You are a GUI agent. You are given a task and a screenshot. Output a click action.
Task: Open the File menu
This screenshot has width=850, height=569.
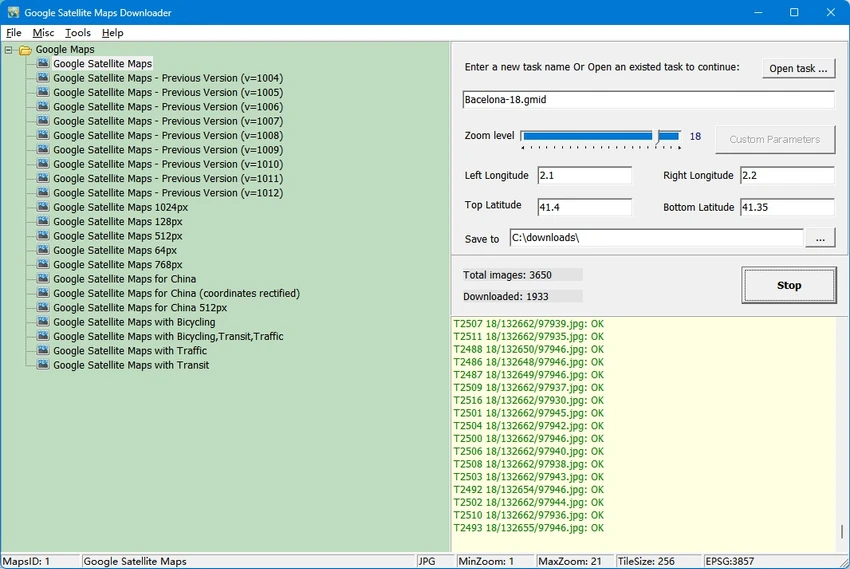point(14,33)
